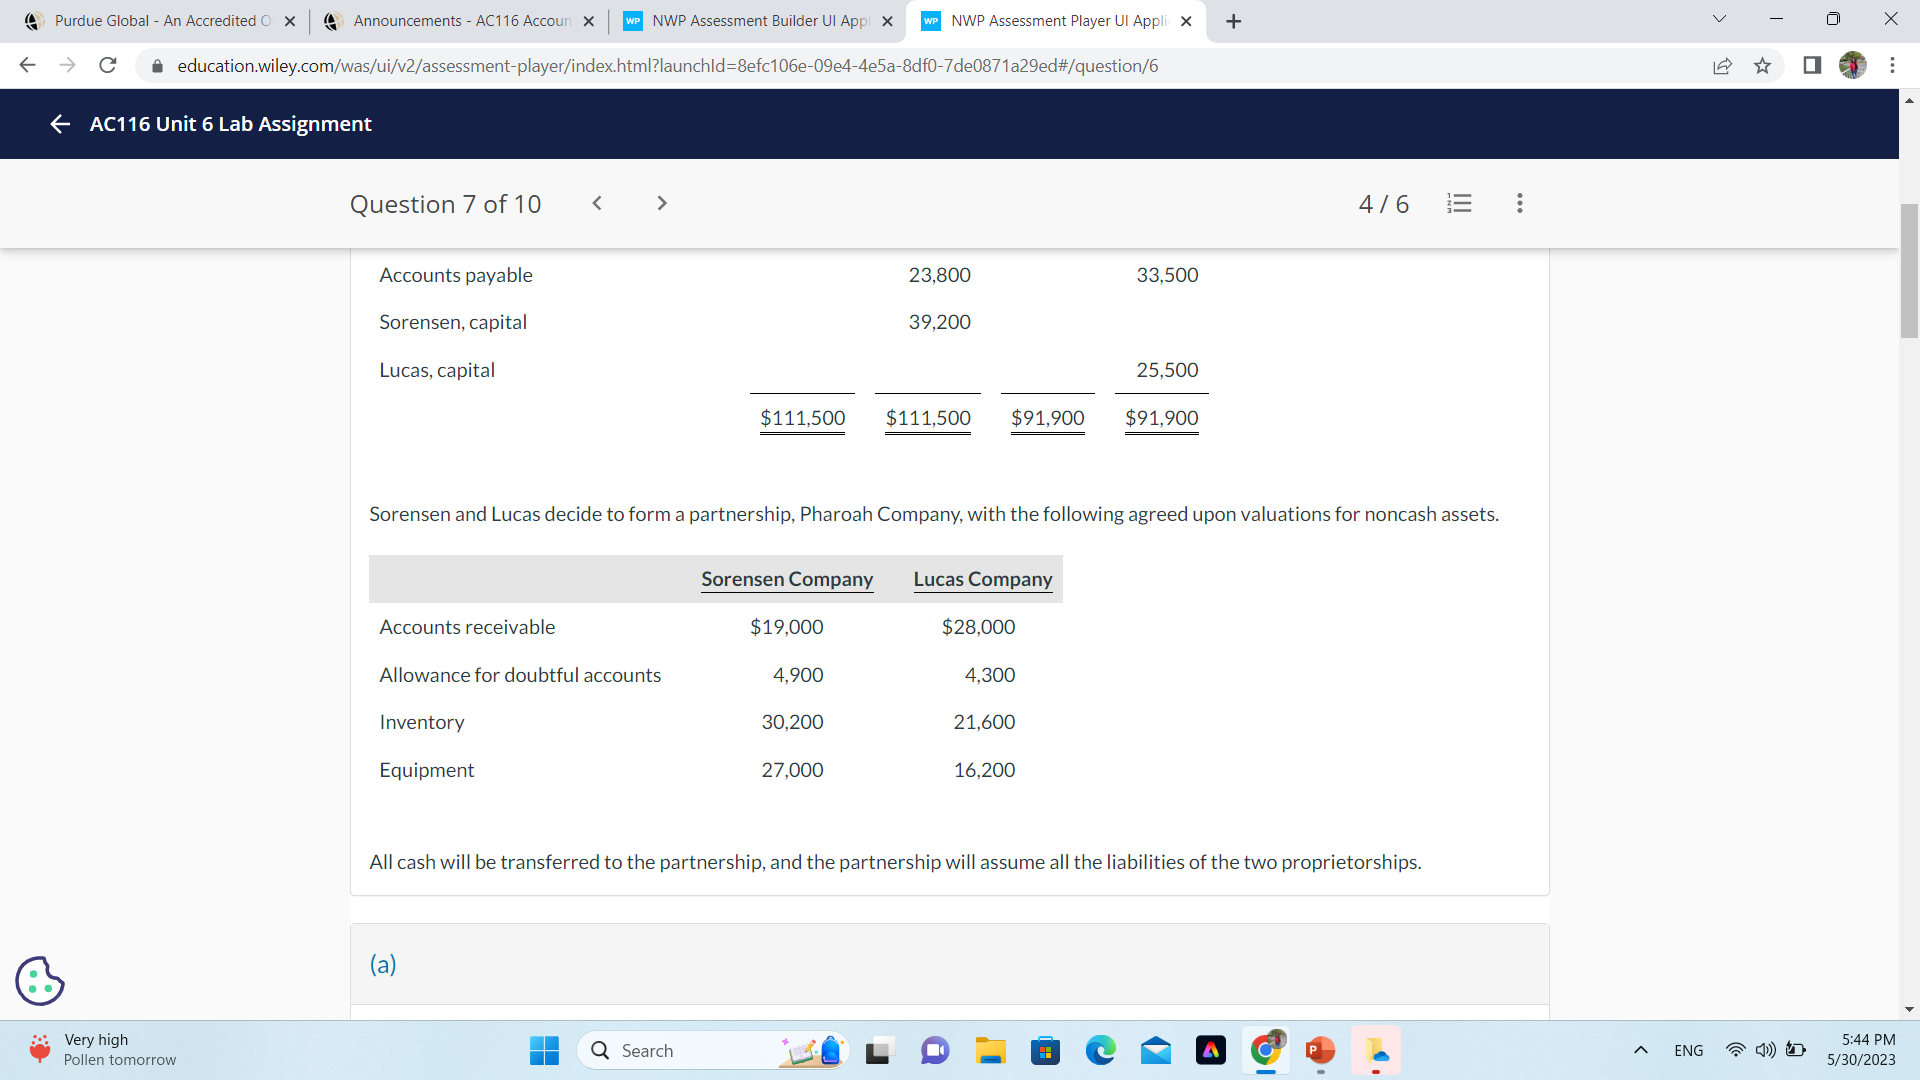Click the share page icon in address bar
The height and width of the screenshot is (1080, 1920).
coord(1722,66)
